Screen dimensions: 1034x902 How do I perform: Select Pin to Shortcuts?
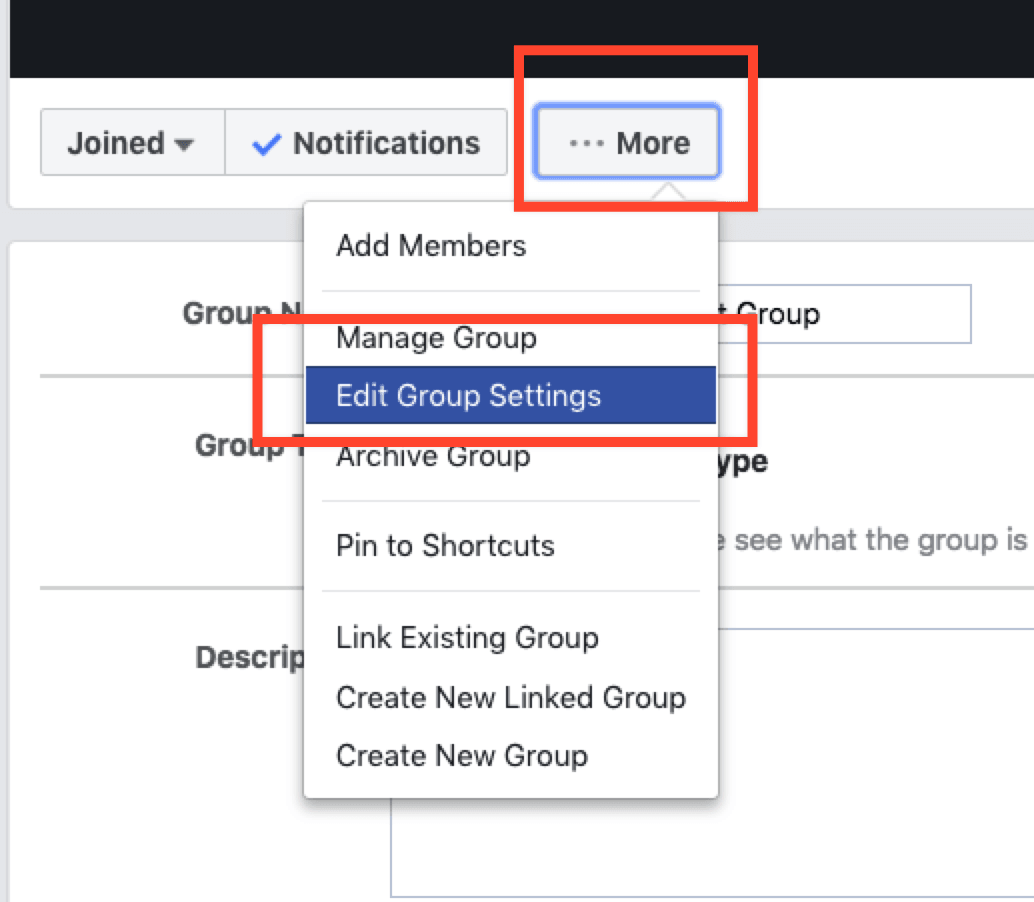510,546
